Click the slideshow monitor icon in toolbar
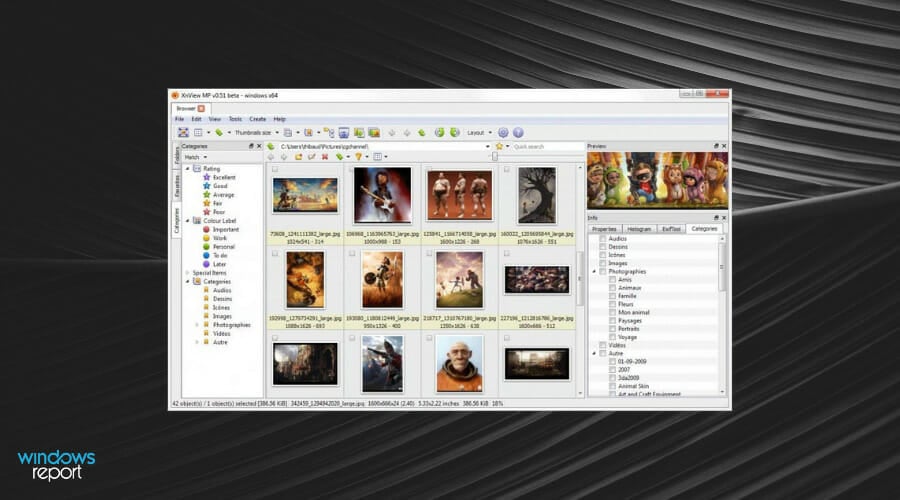Image resolution: width=900 pixels, height=500 pixels. coord(343,133)
